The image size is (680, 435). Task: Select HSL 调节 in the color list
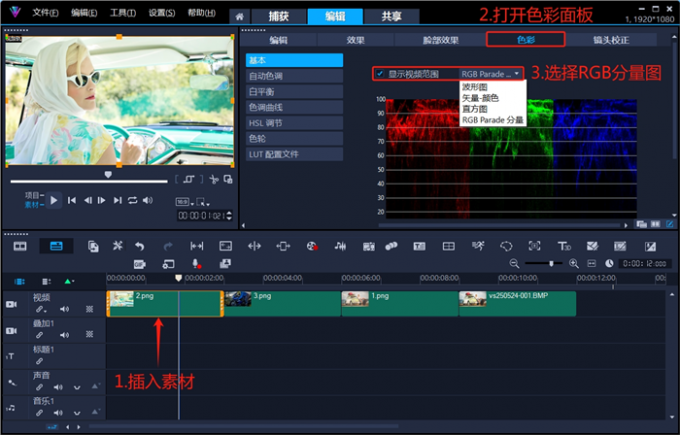294,123
